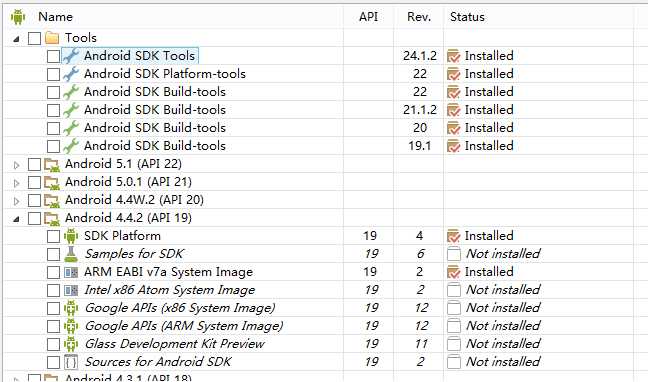This screenshot has height=382, width=648.
Task: Check the Intel x86 Atom System Image box
Action: tap(53, 290)
